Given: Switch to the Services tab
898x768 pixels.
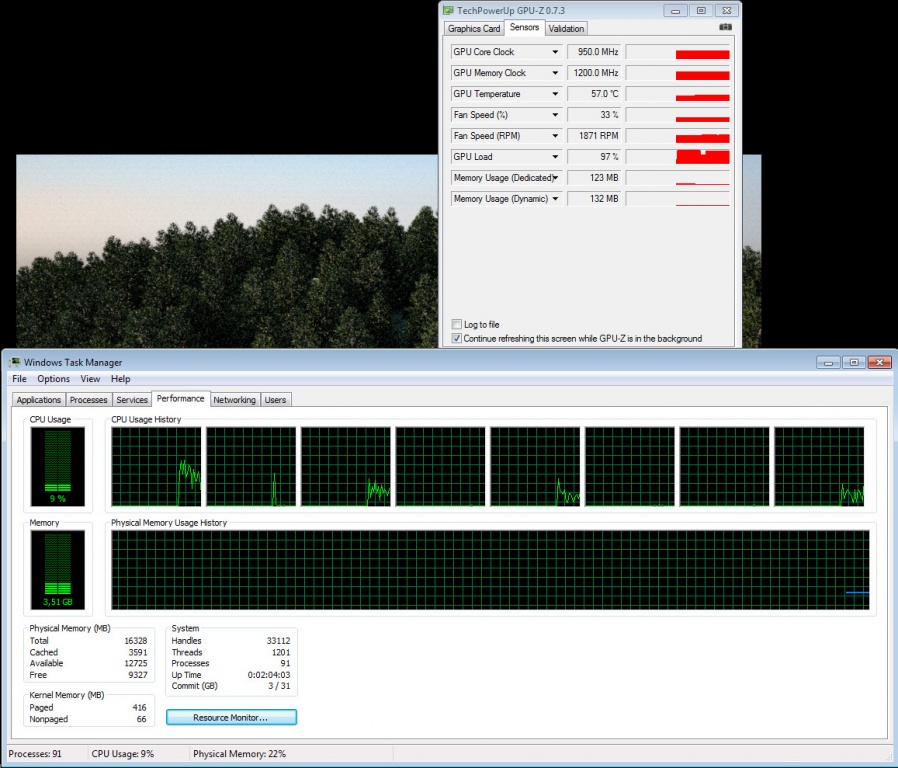Looking at the screenshot, I should pos(132,400).
